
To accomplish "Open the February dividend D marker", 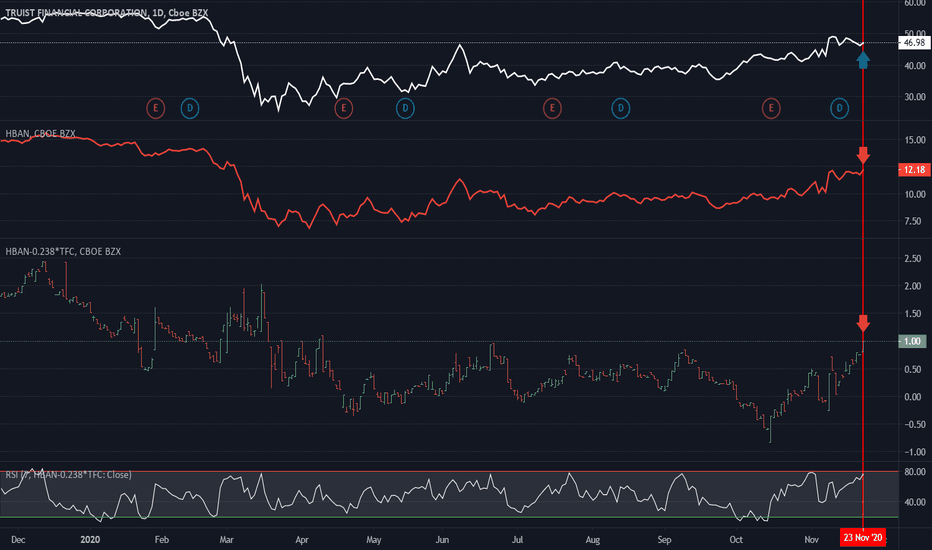I will pos(190,108).
